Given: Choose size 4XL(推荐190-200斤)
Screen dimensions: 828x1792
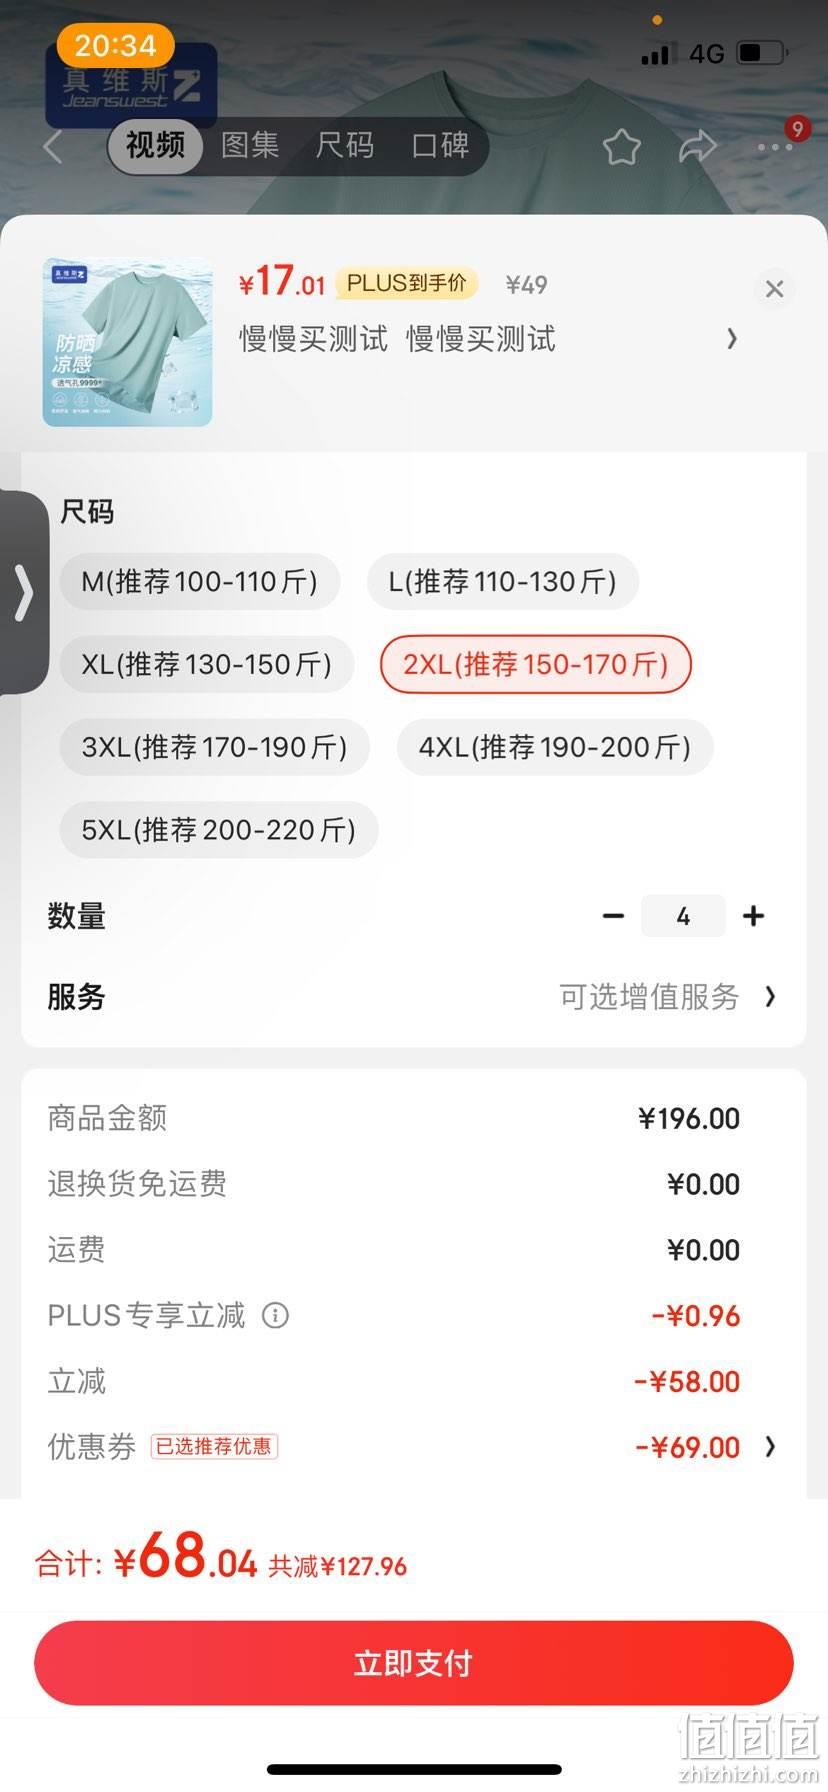Looking at the screenshot, I should [555, 747].
